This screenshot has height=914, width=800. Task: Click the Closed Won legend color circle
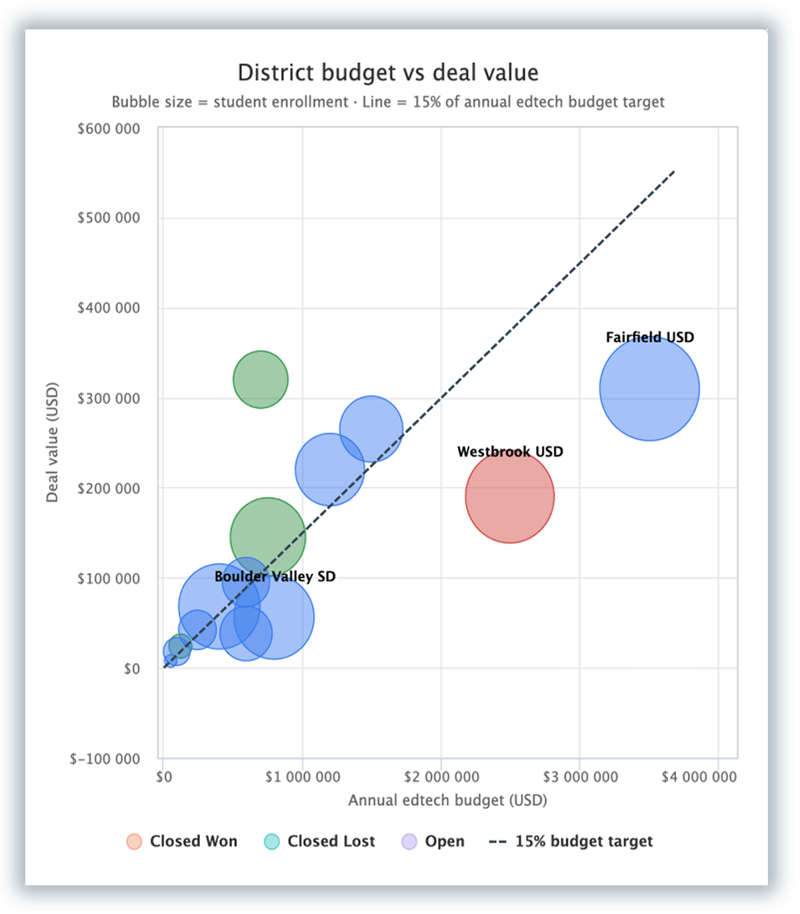click(x=134, y=842)
